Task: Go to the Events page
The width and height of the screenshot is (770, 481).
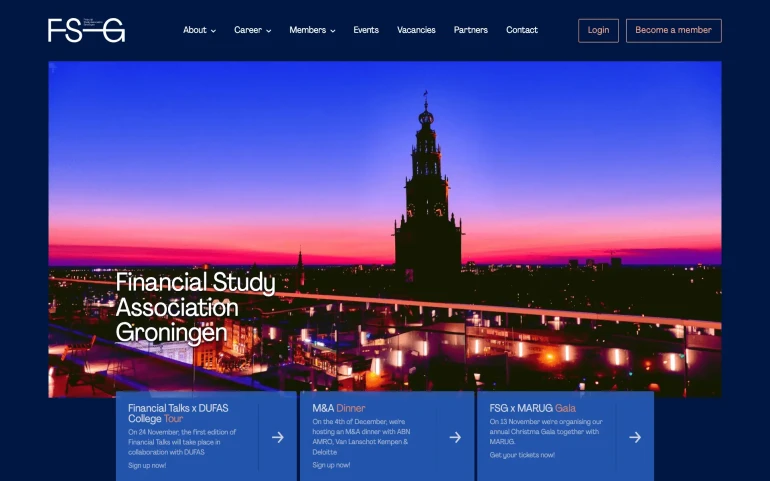Action: (x=366, y=30)
